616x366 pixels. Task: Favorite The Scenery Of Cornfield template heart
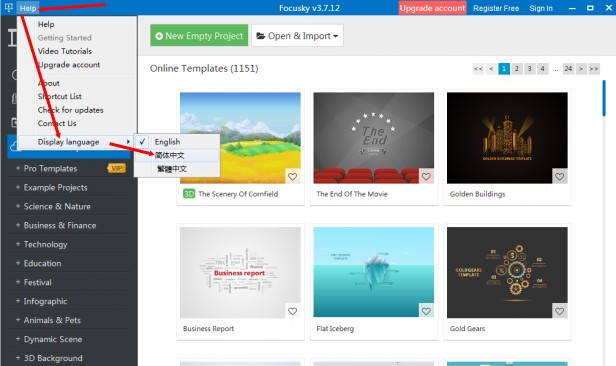click(292, 177)
